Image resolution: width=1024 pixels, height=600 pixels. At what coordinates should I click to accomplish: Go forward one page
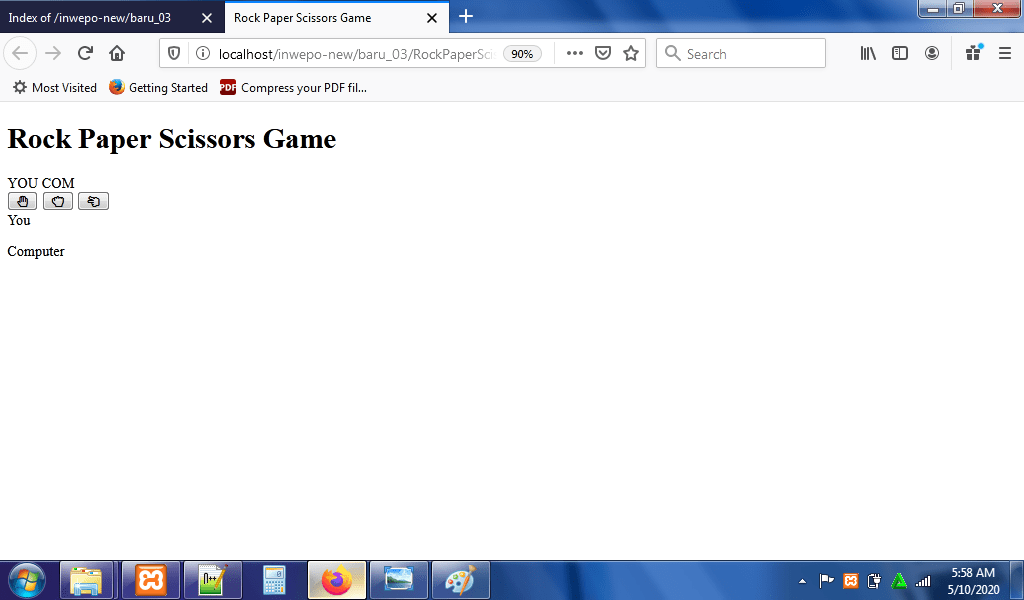pyautogui.click(x=53, y=54)
